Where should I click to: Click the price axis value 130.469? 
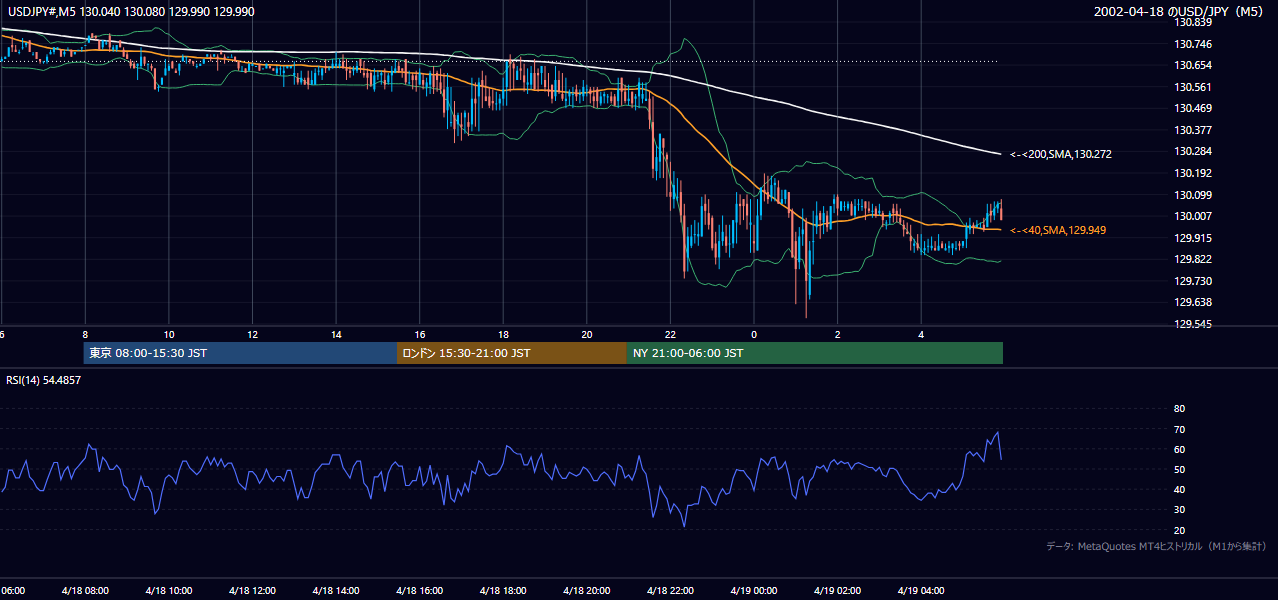click(x=1192, y=108)
